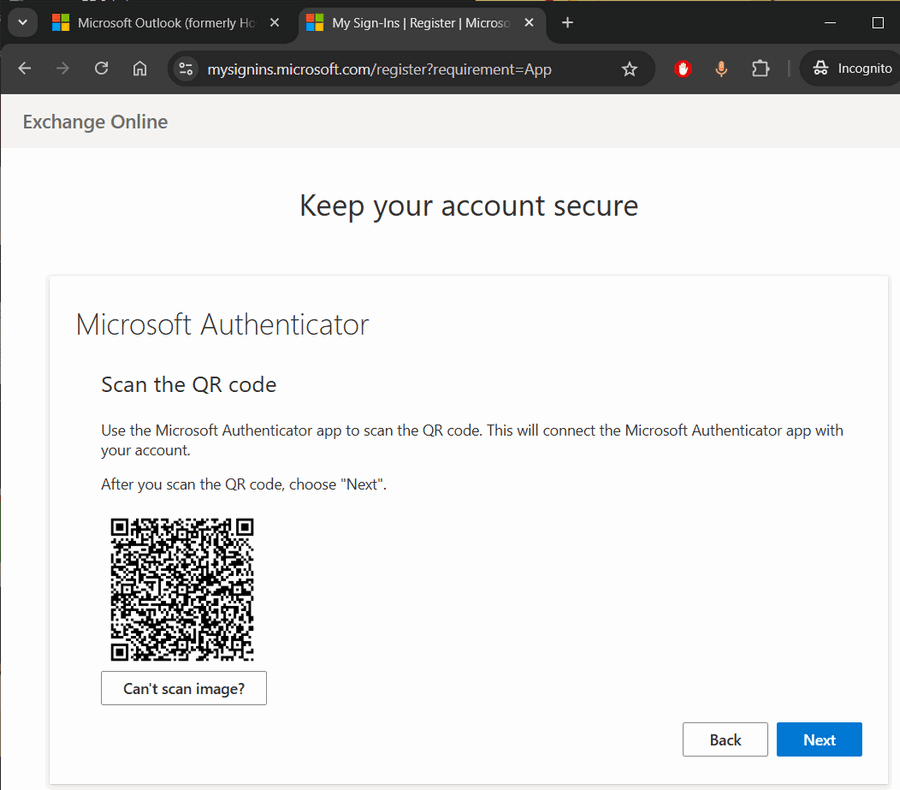Click the blue Next button
Screen dimensions: 900x790
coord(819,740)
